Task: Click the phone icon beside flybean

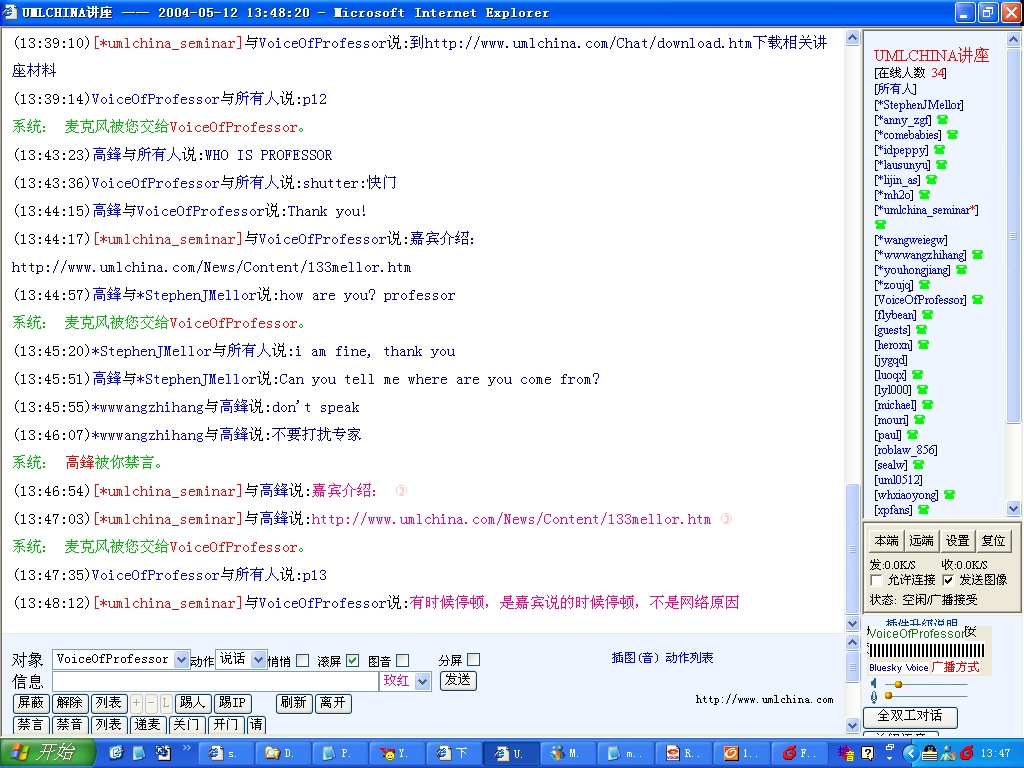Action: (927, 315)
